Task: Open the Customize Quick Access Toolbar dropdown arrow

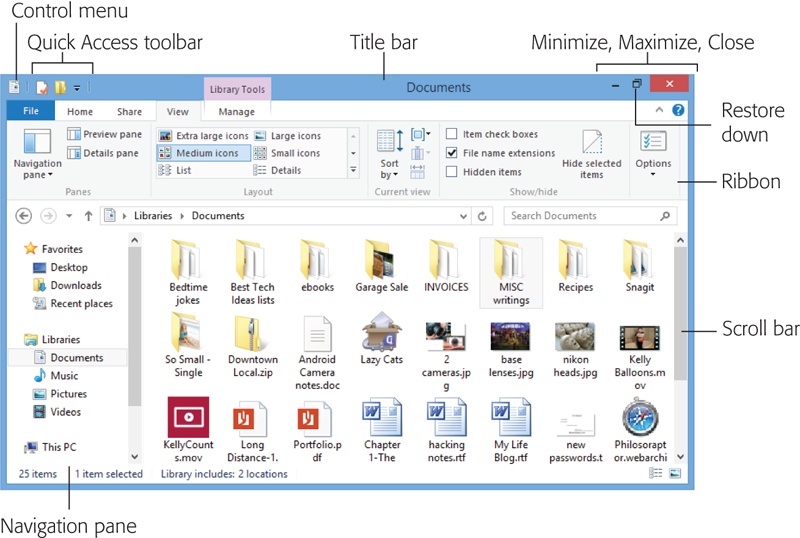Action: 77,88
